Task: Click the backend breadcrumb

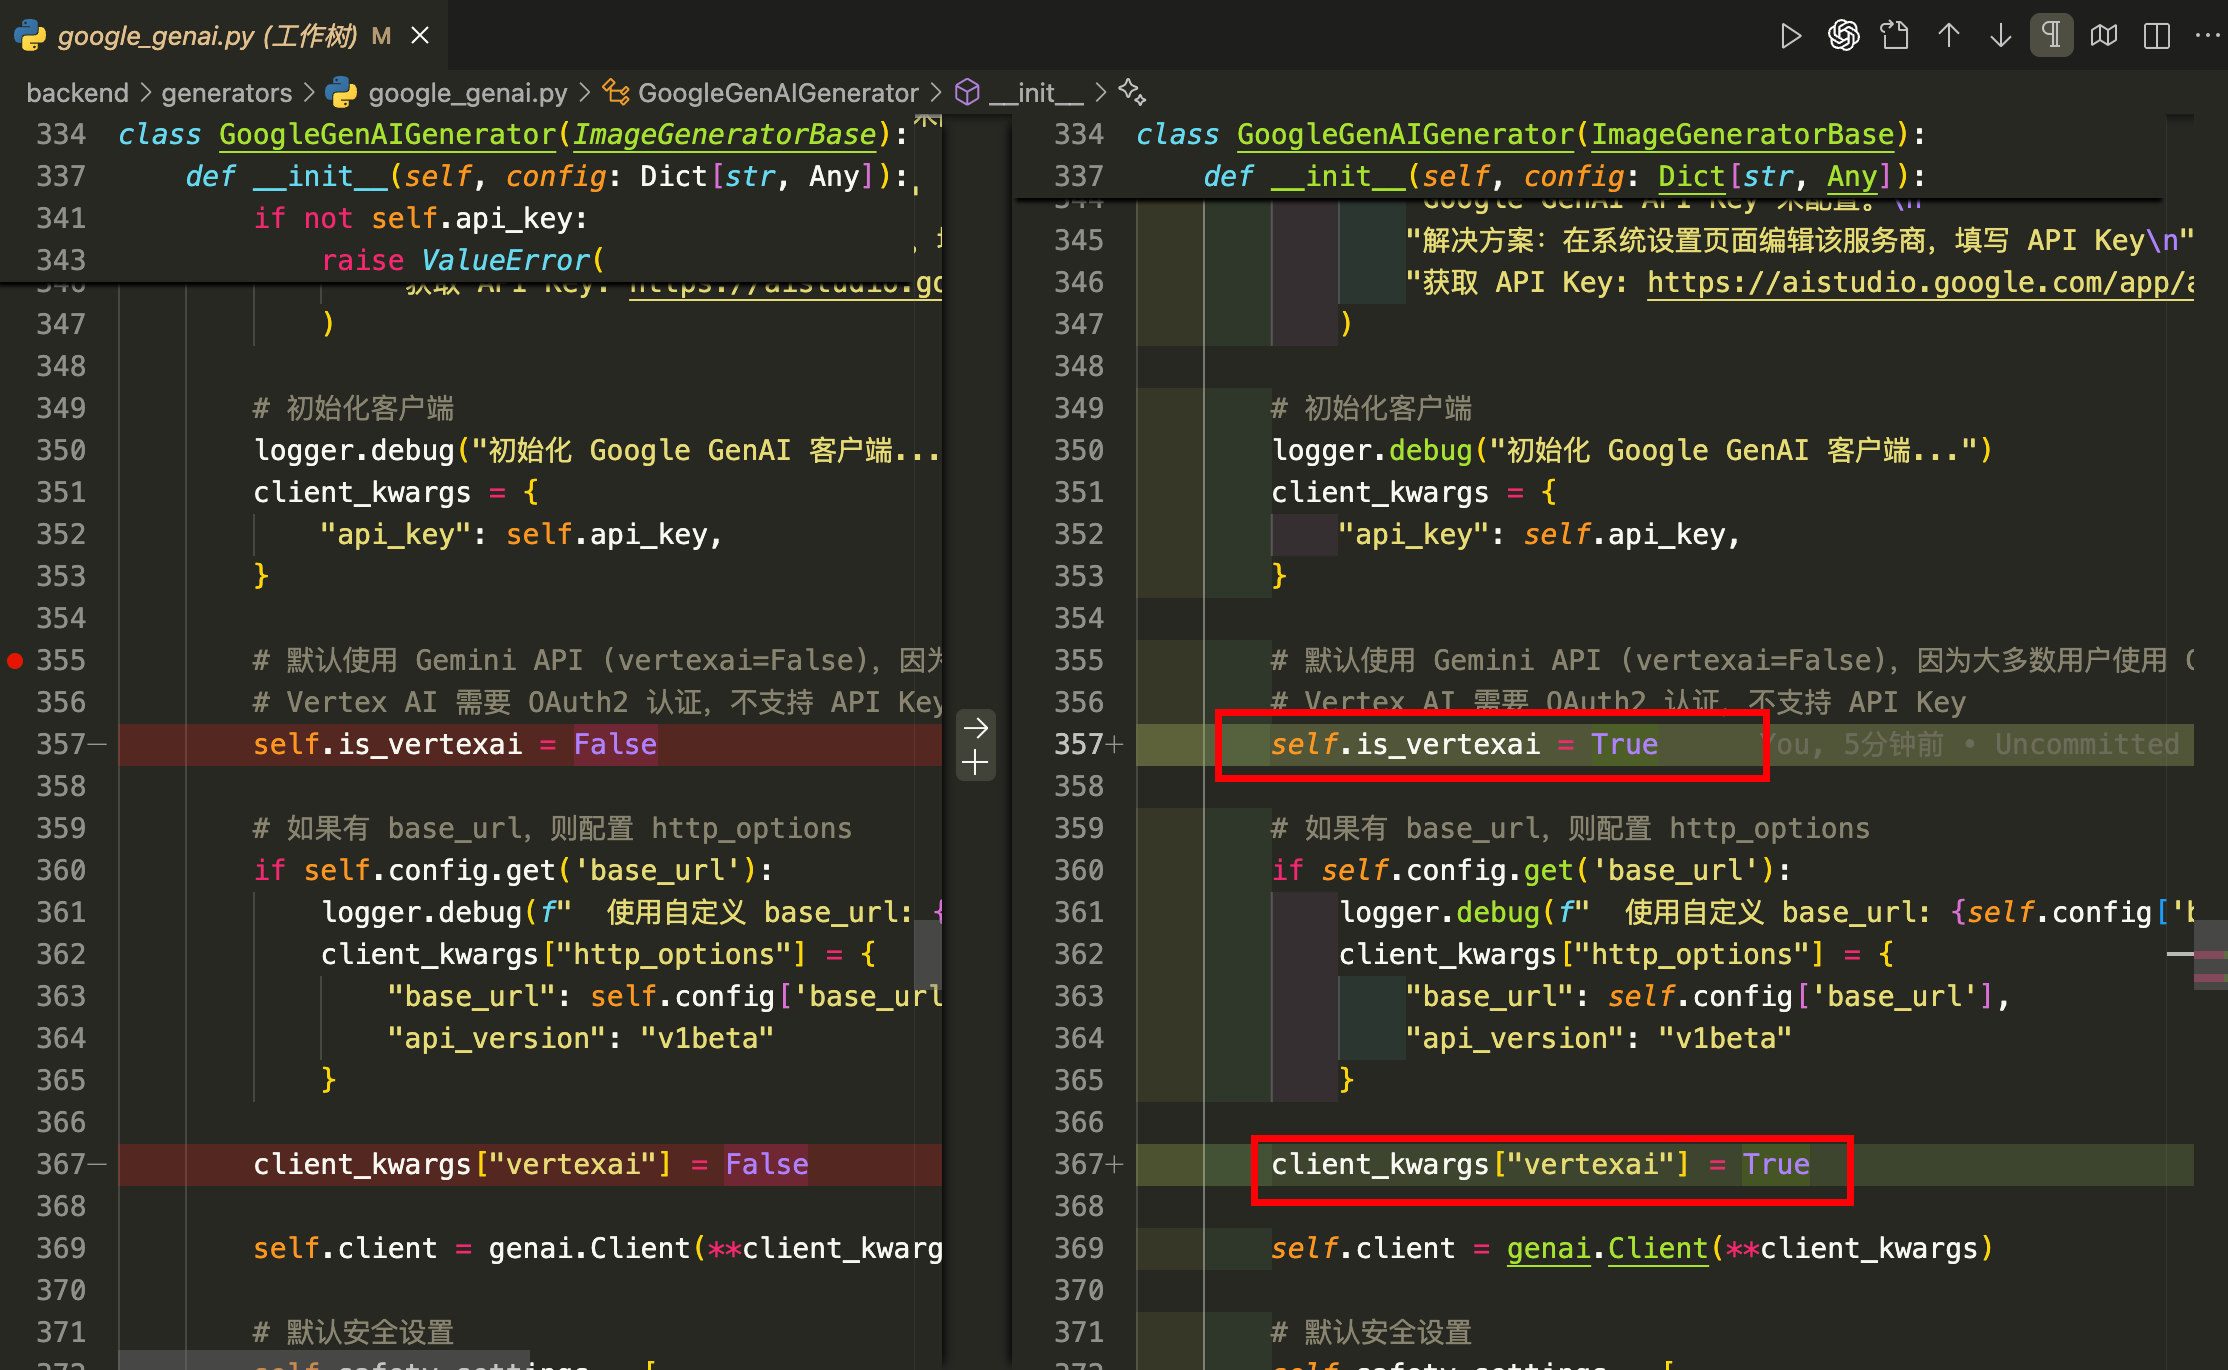Action: 78,93
